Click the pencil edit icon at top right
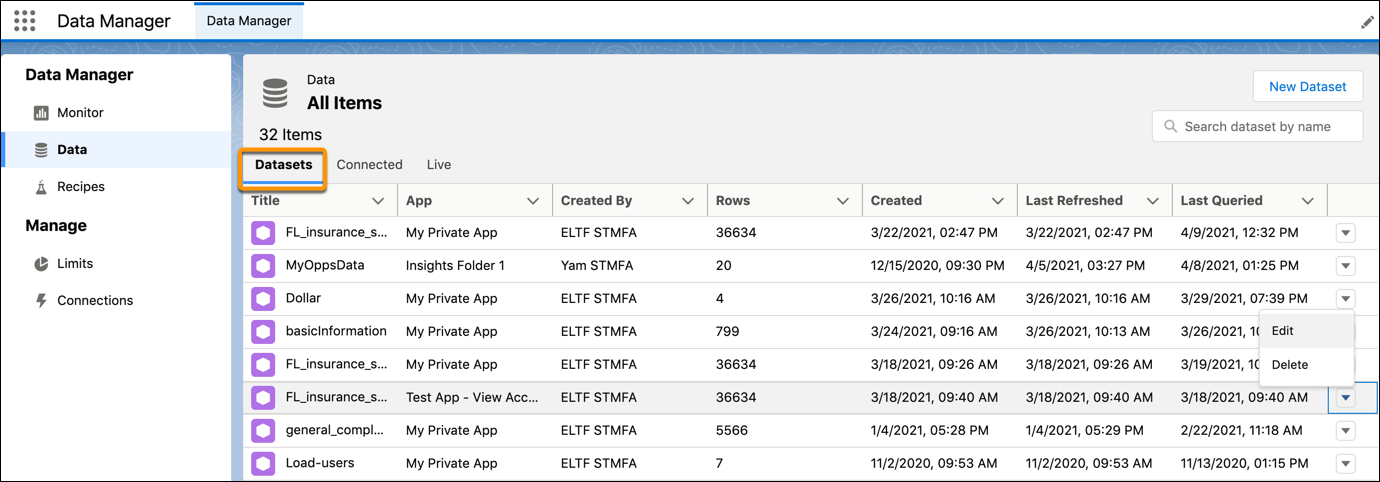 click(1367, 22)
